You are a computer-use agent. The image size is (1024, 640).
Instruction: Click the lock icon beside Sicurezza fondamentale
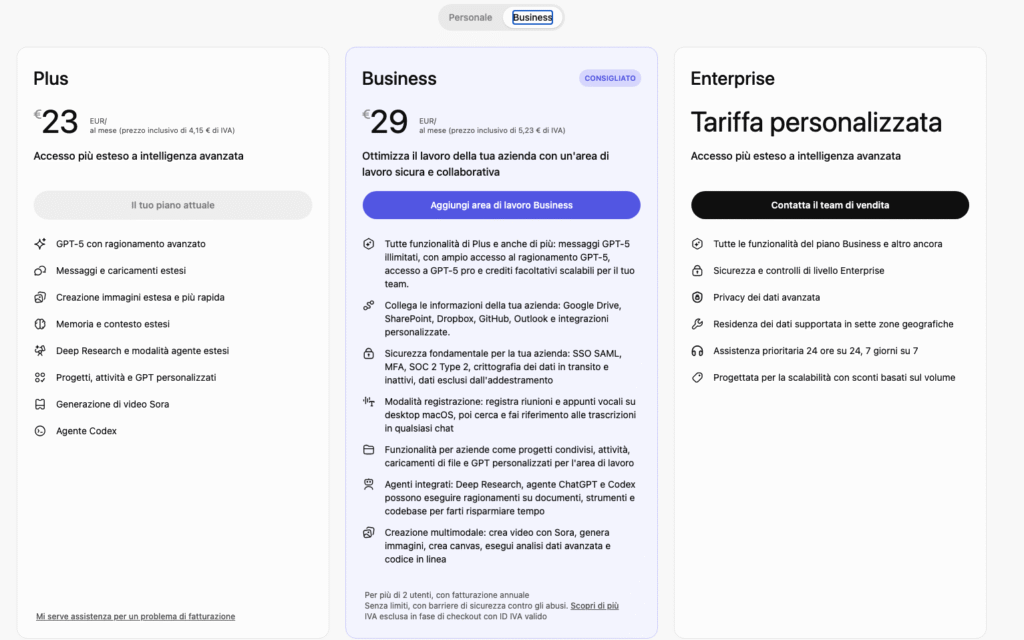(x=369, y=354)
